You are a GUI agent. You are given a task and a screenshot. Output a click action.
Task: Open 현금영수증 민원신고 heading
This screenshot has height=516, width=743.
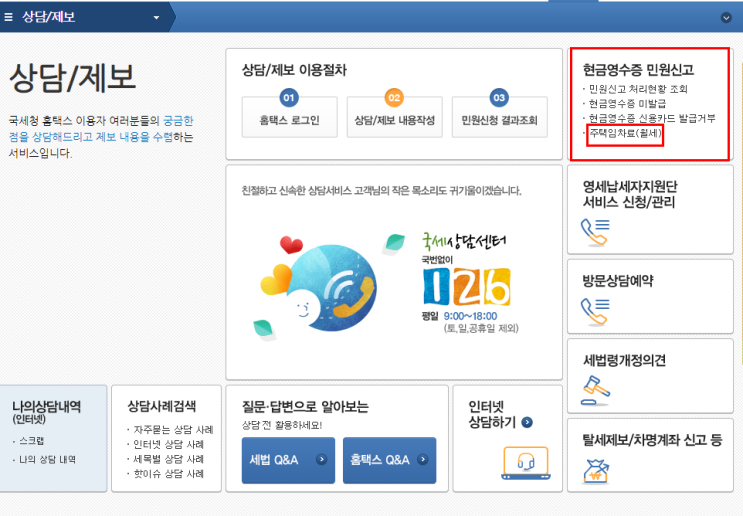point(638,70)
